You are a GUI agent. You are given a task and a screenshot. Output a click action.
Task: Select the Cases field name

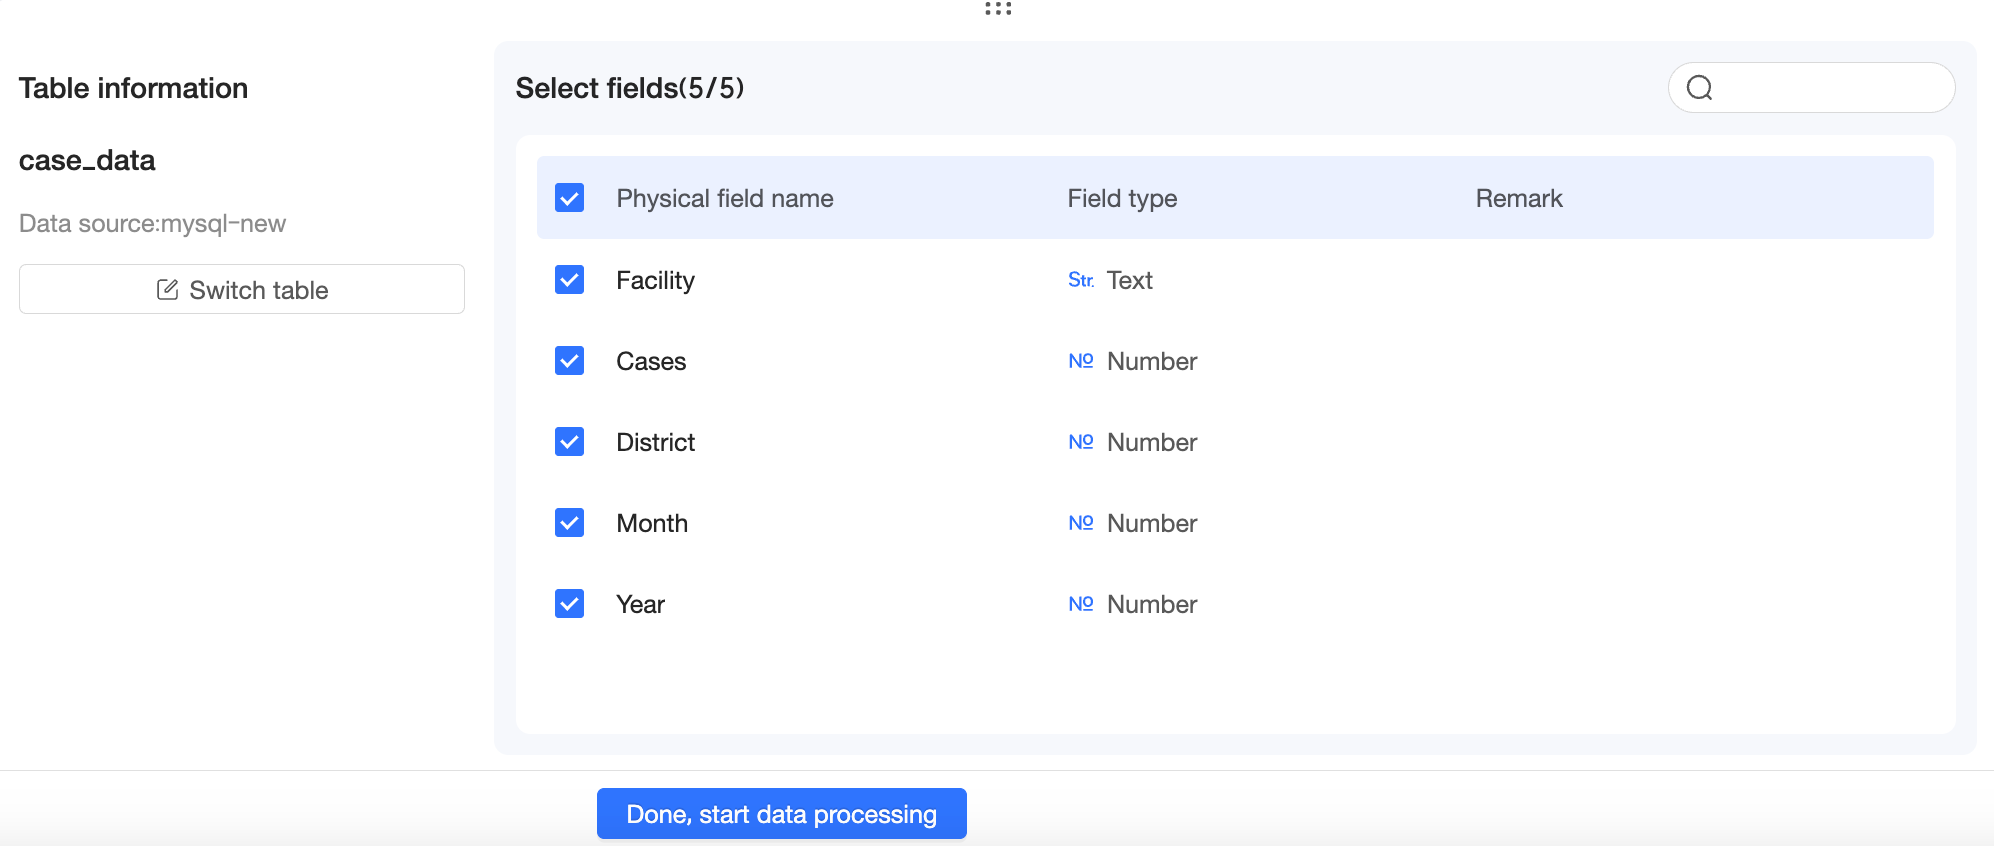tap(651, 361)
